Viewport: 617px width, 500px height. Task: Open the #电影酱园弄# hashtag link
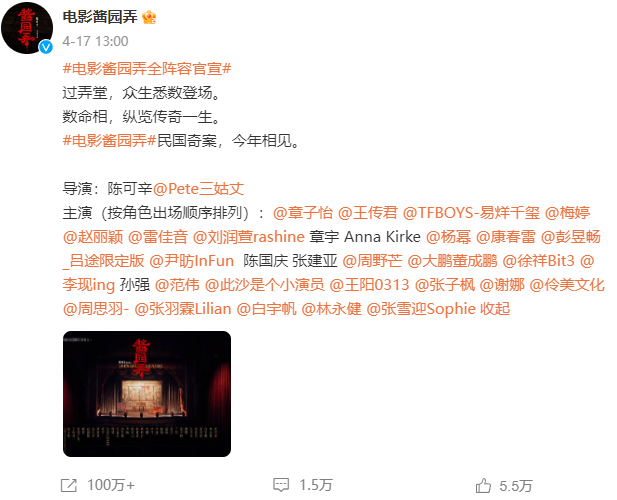tap(110, 140)
